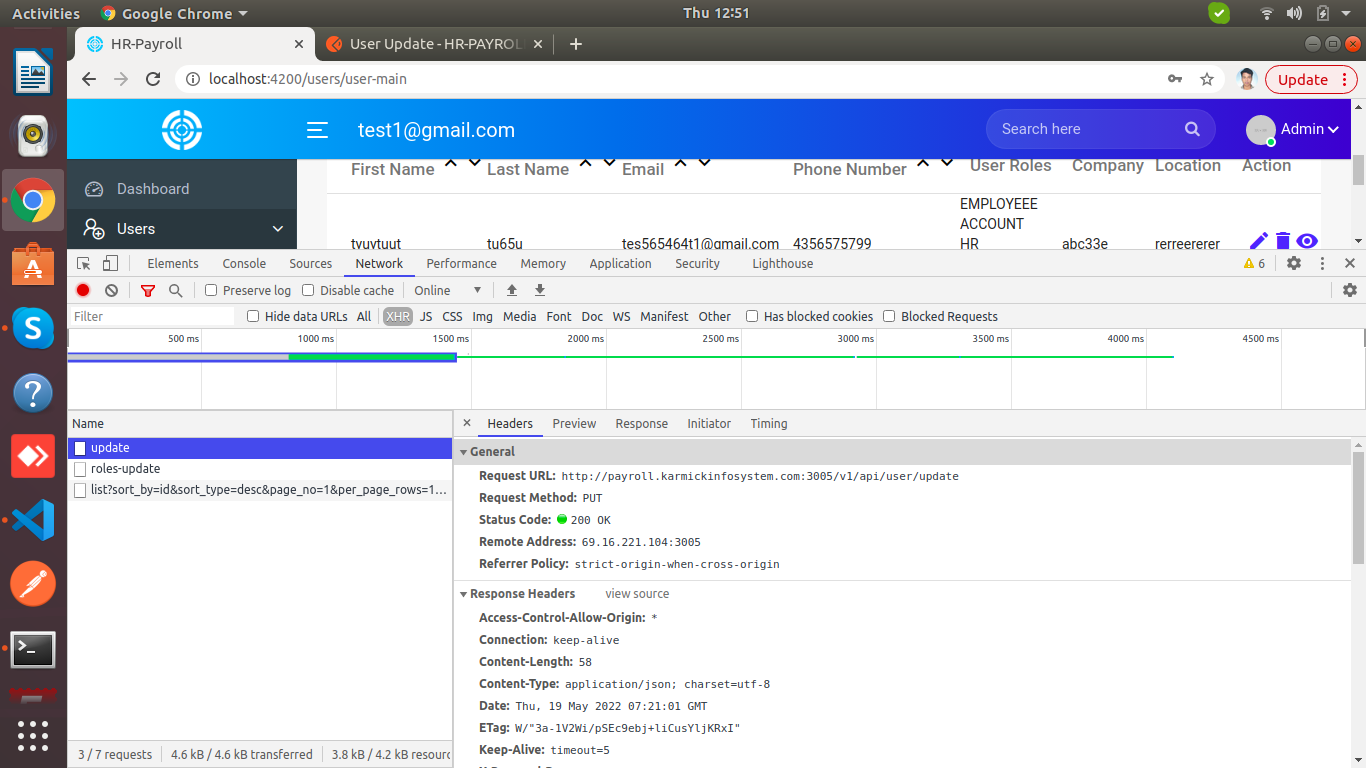Screen dimensions: 1366x768
Task: Open the Online throttling dropdown
Action: click(448, 290)
